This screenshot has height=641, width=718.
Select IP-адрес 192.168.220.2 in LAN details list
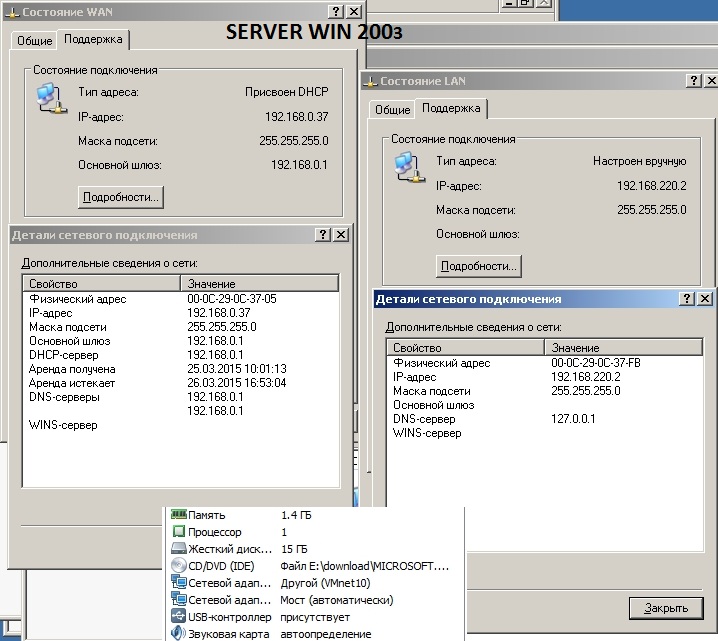(545, 377)
